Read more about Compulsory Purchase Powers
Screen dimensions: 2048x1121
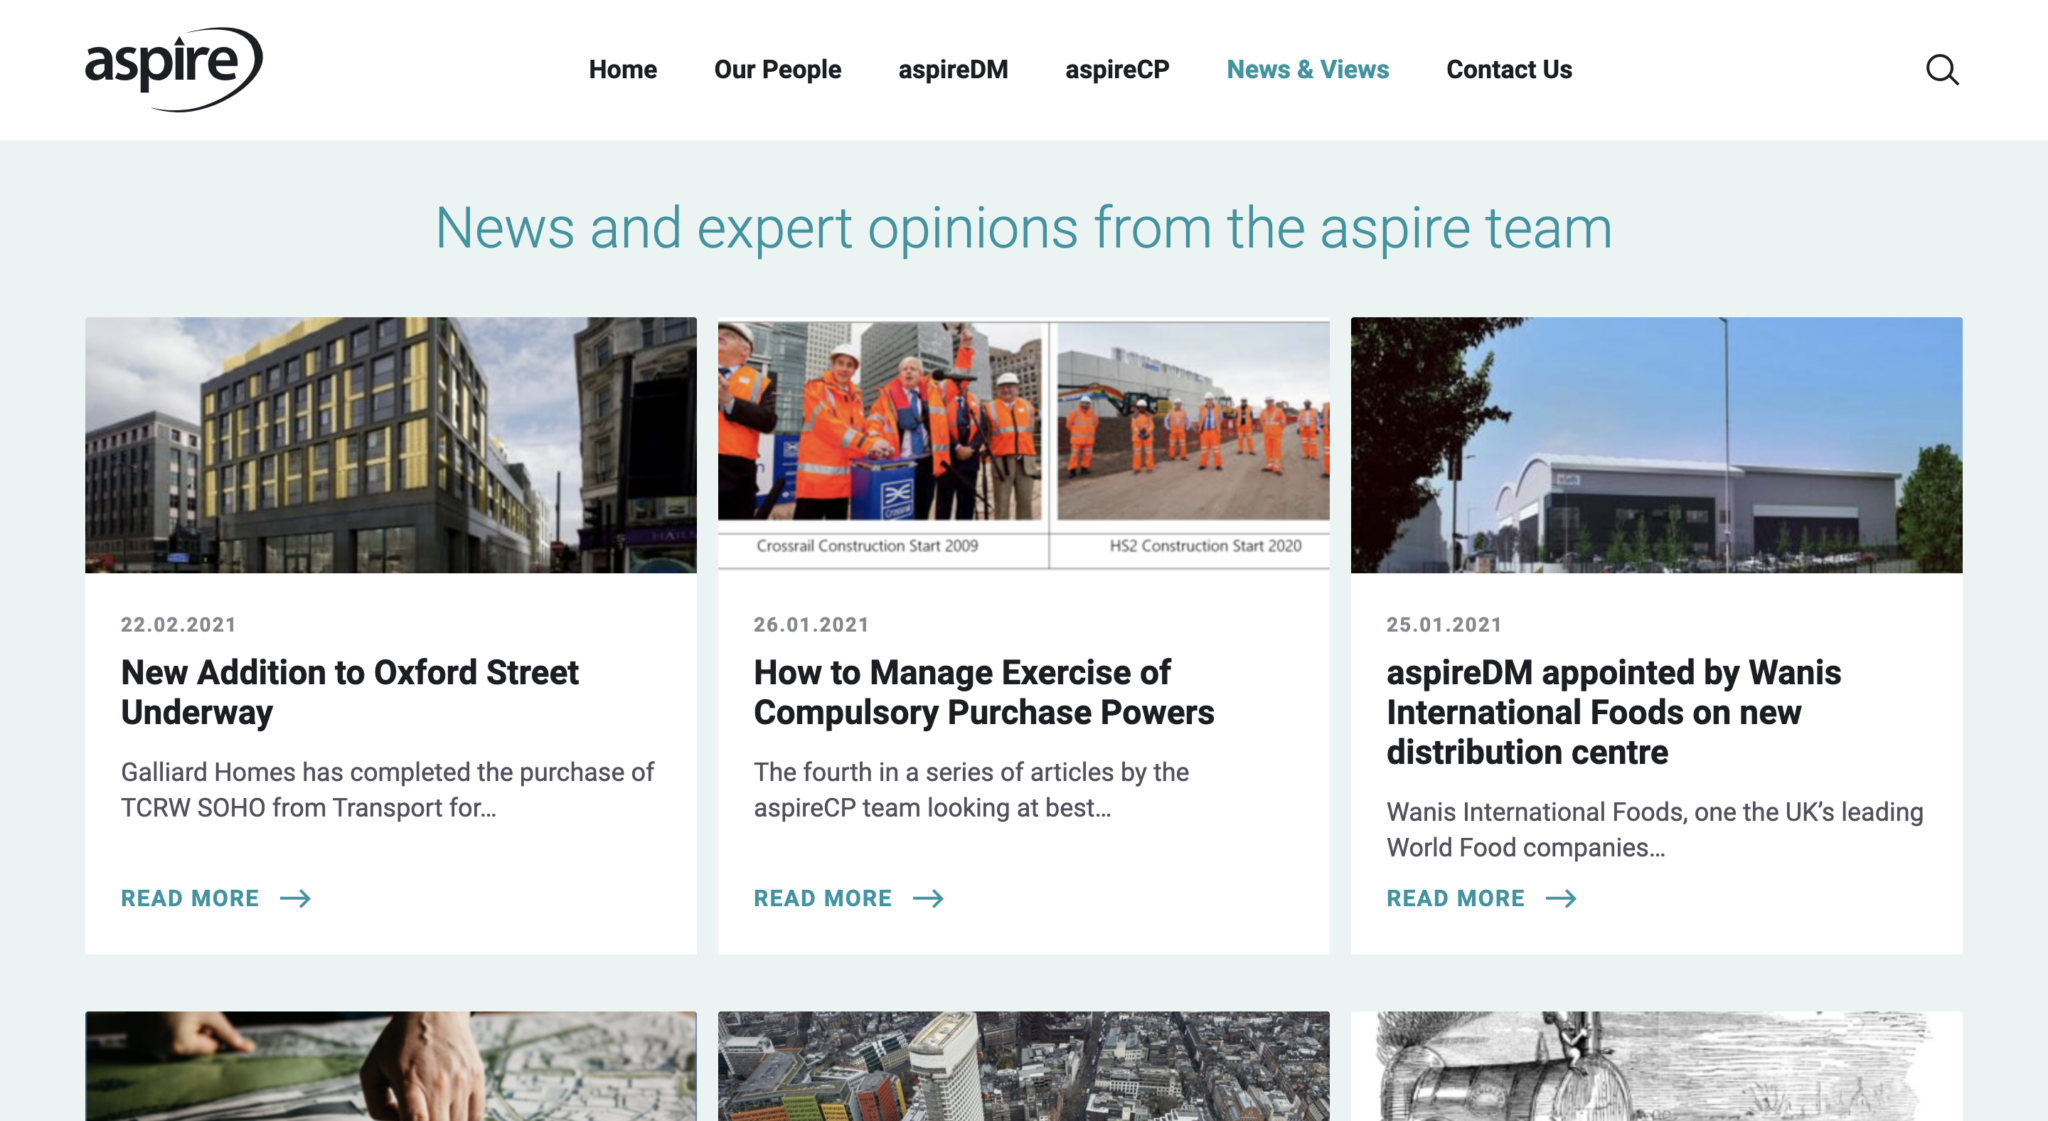(823, 898)
